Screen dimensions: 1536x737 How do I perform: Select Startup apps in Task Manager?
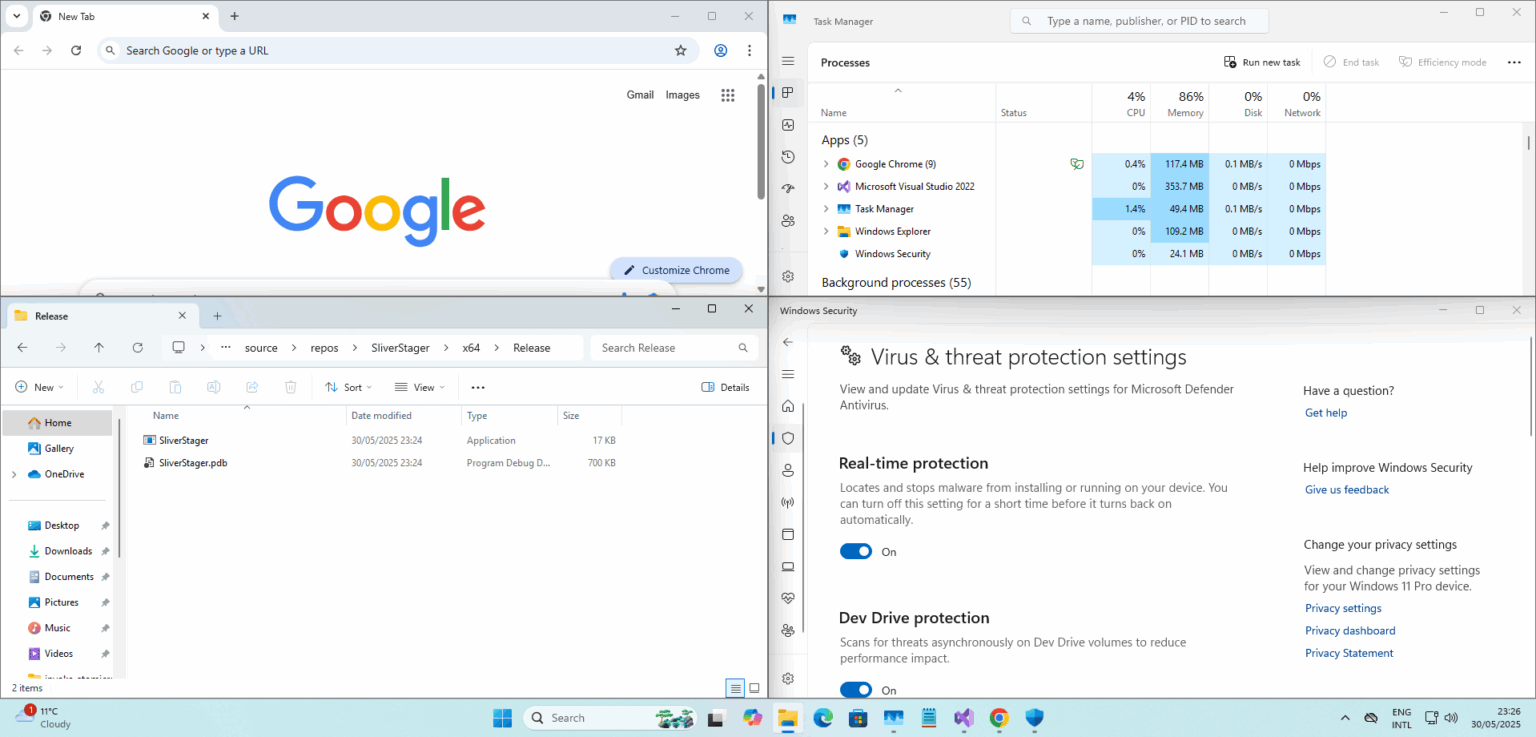tap(788, 187)
